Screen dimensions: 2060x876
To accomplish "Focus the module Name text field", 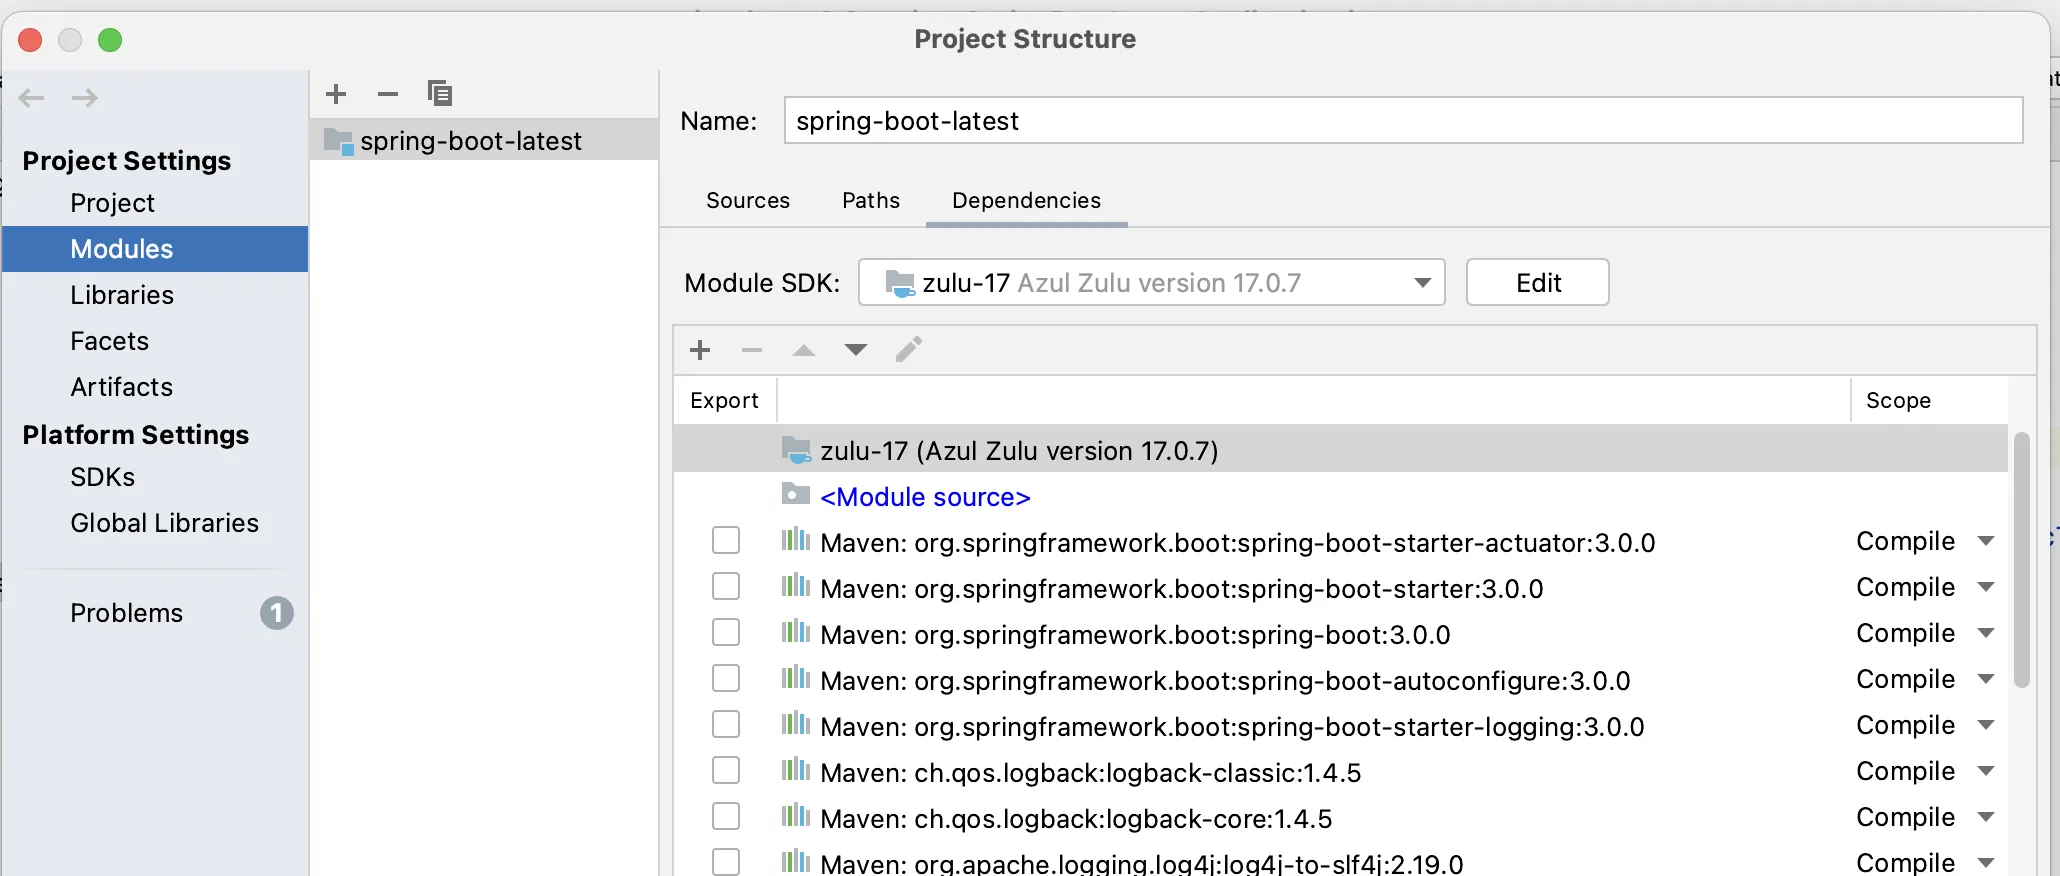I will tap(1402, 121).
